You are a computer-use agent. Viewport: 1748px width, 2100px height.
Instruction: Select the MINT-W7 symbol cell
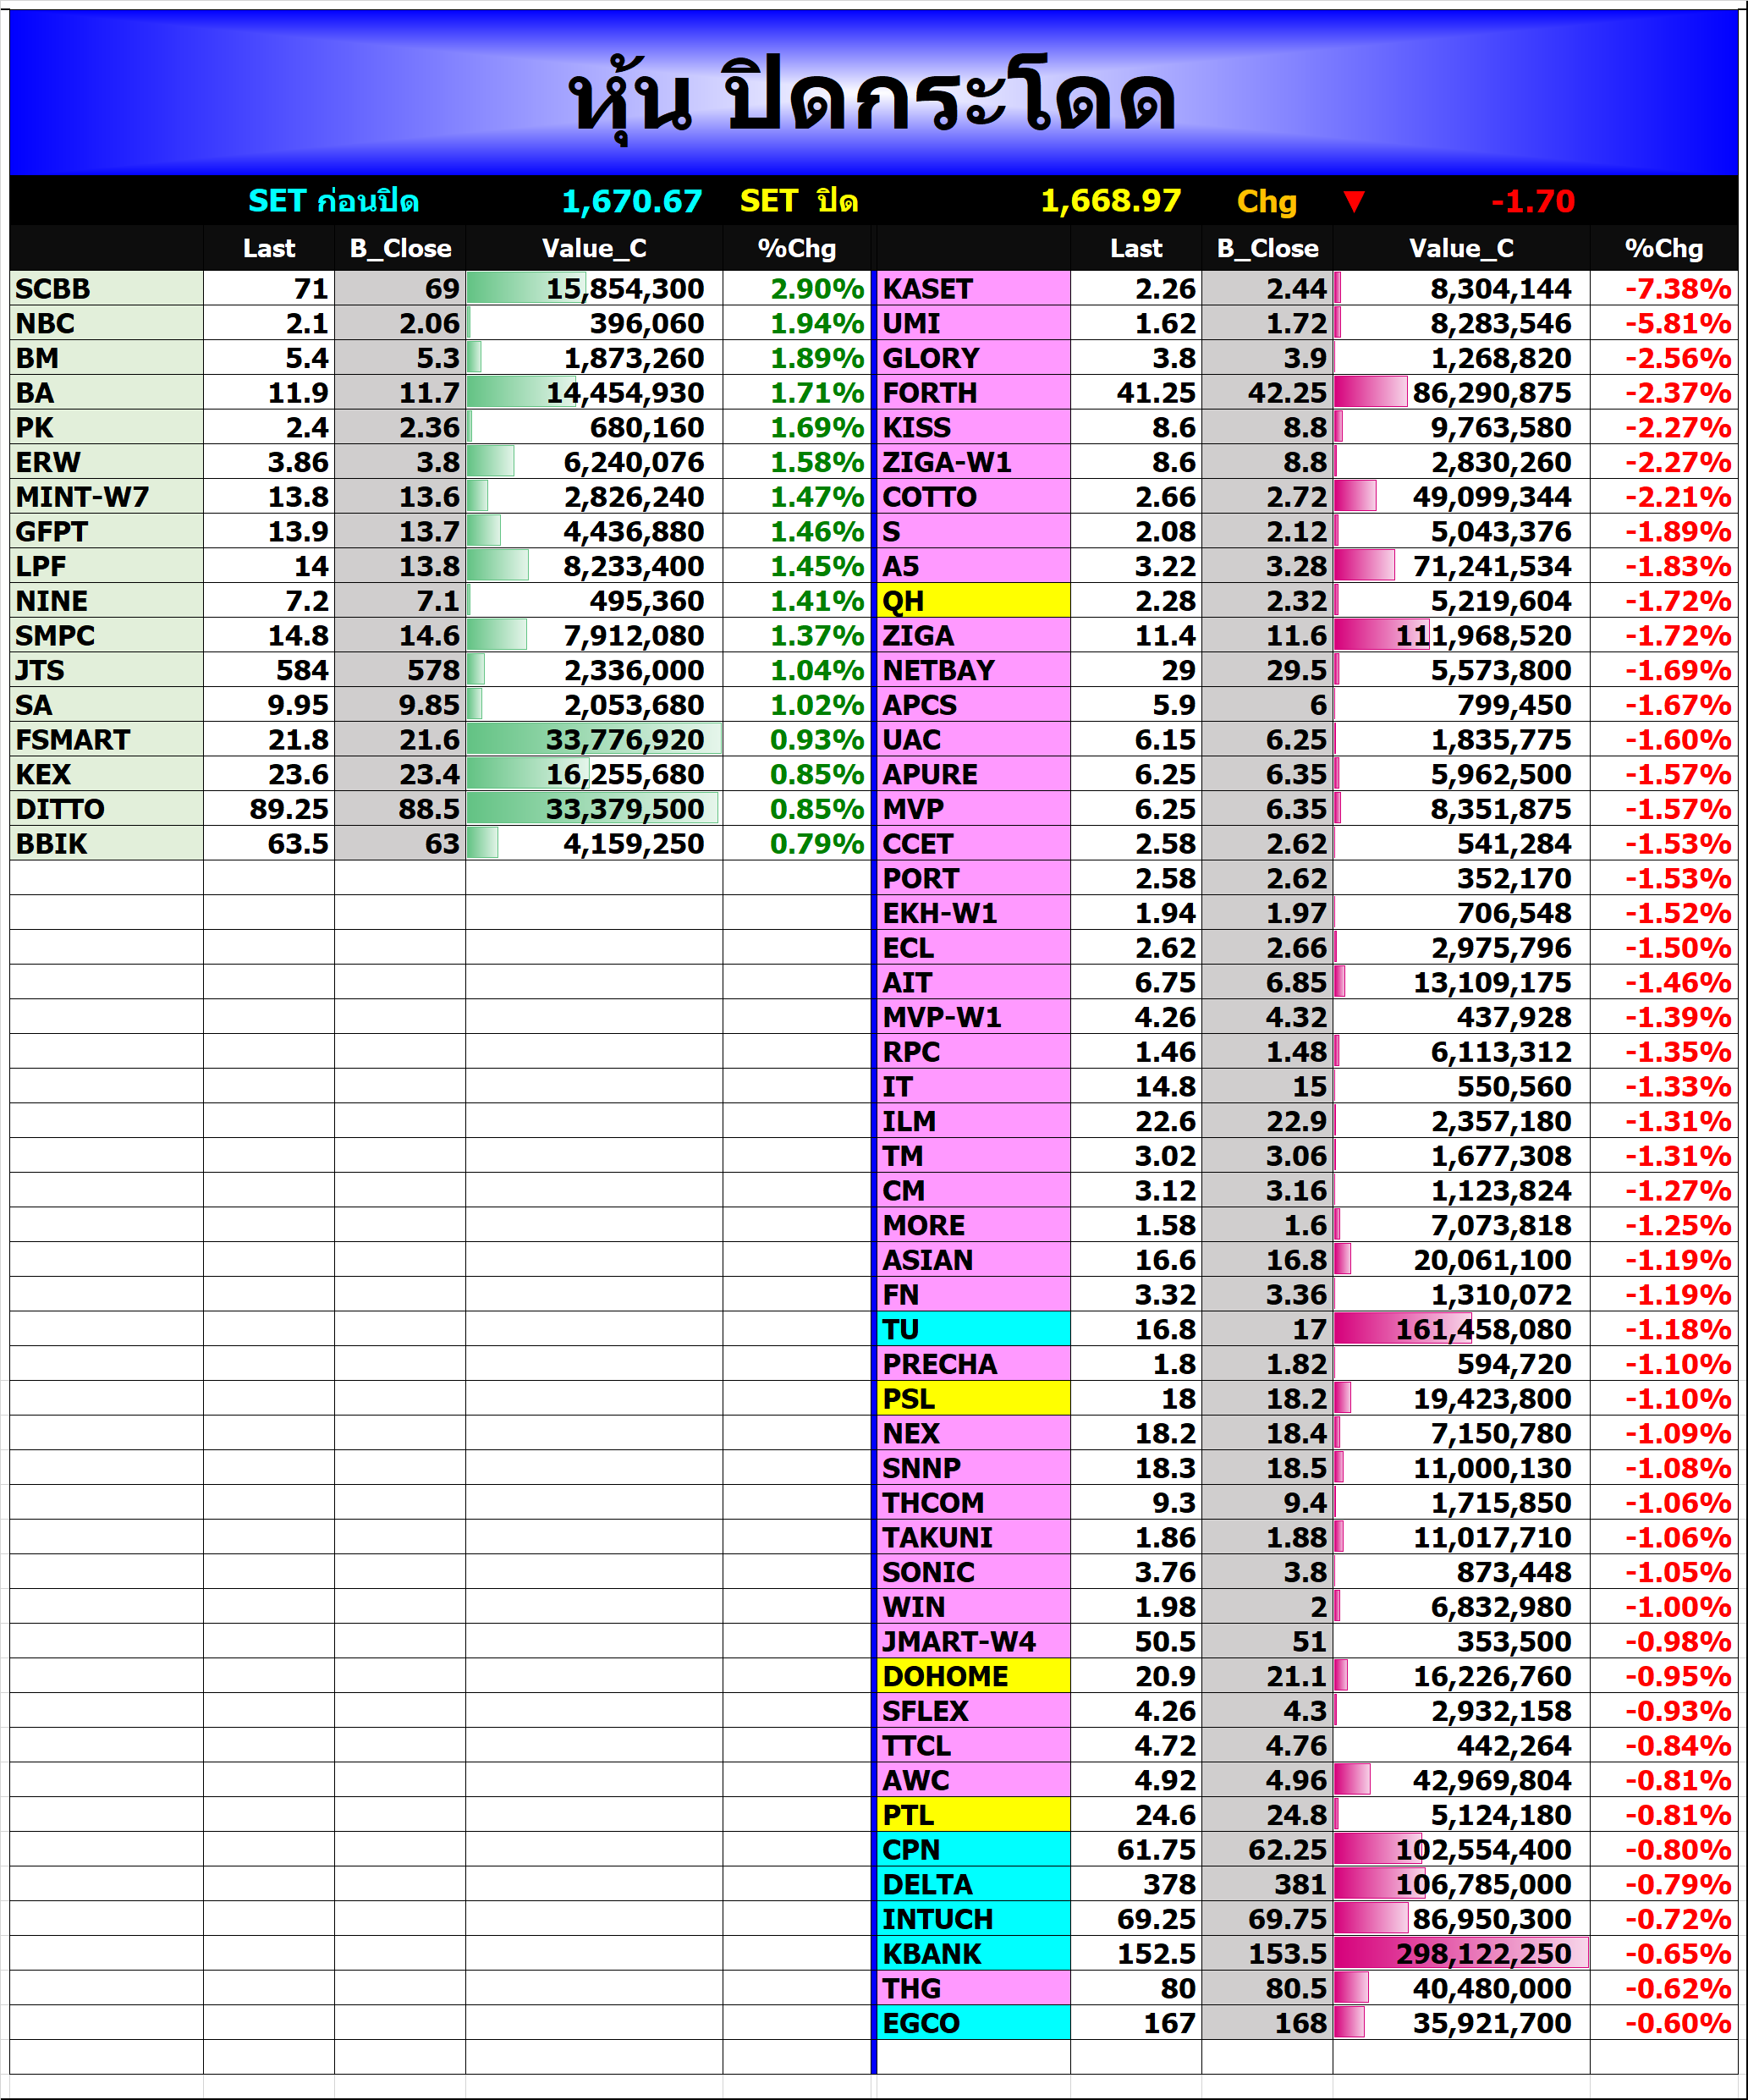tap(105, 497)
